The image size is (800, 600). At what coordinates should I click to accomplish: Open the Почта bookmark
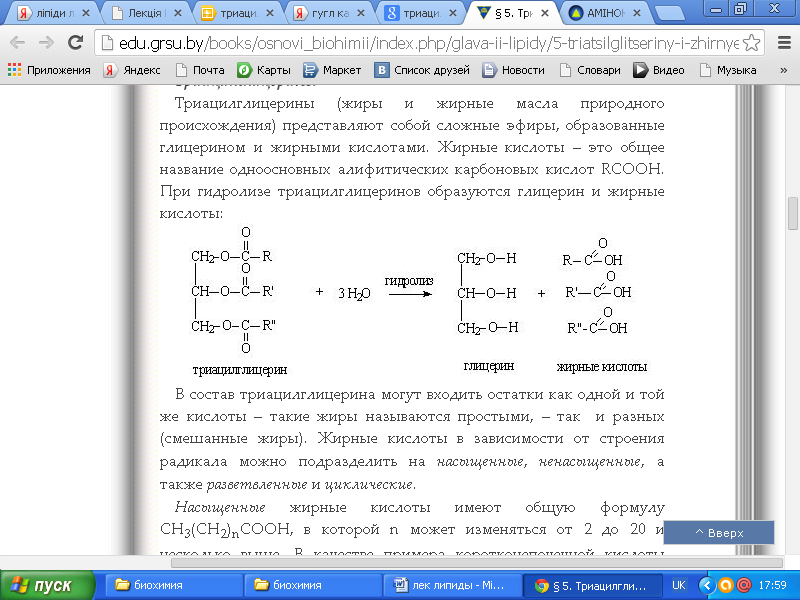tap(199, 70)
